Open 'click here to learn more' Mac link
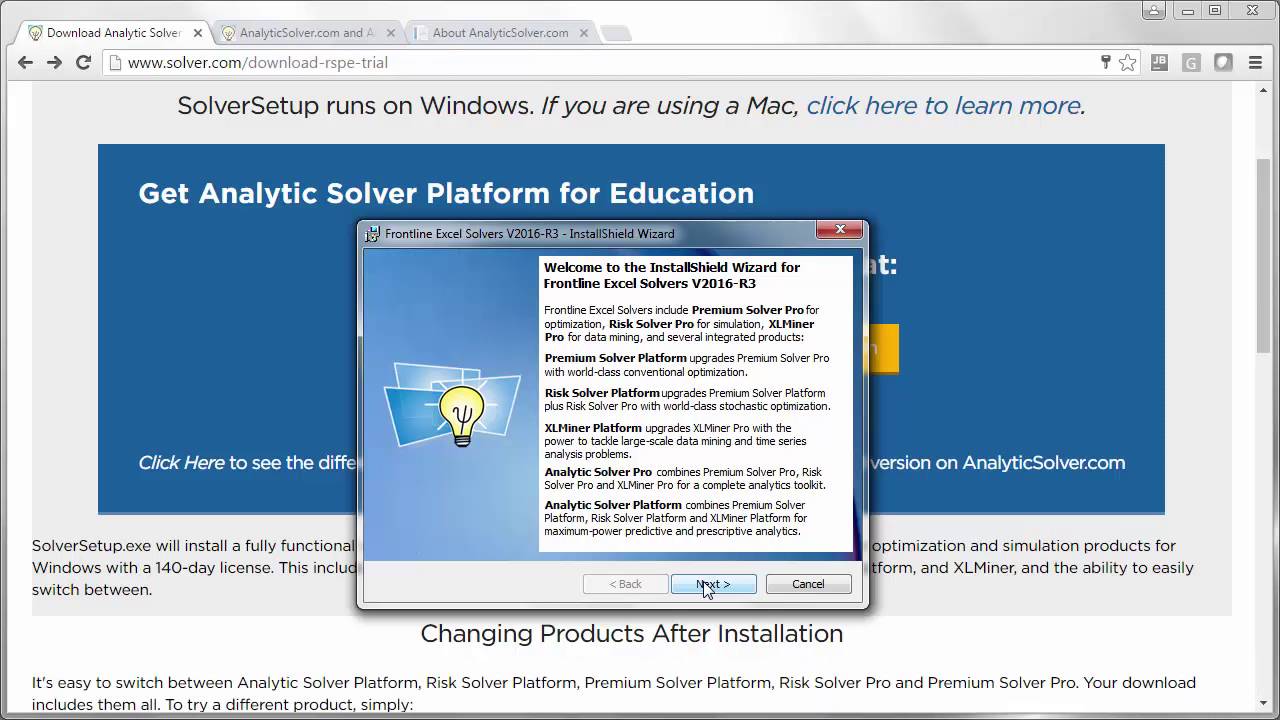Image resolution: width=1280 pixels, height=720 pixels. pyautogui.click(x=945, y=105)
